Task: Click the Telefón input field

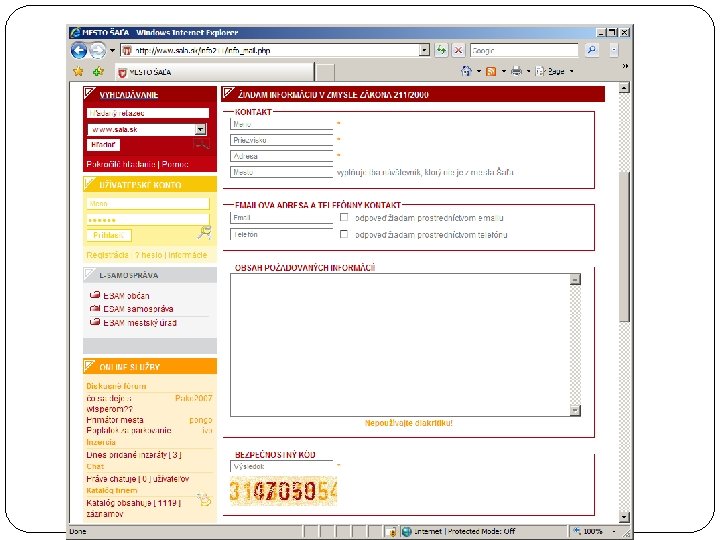Action: tap(281, 234)
